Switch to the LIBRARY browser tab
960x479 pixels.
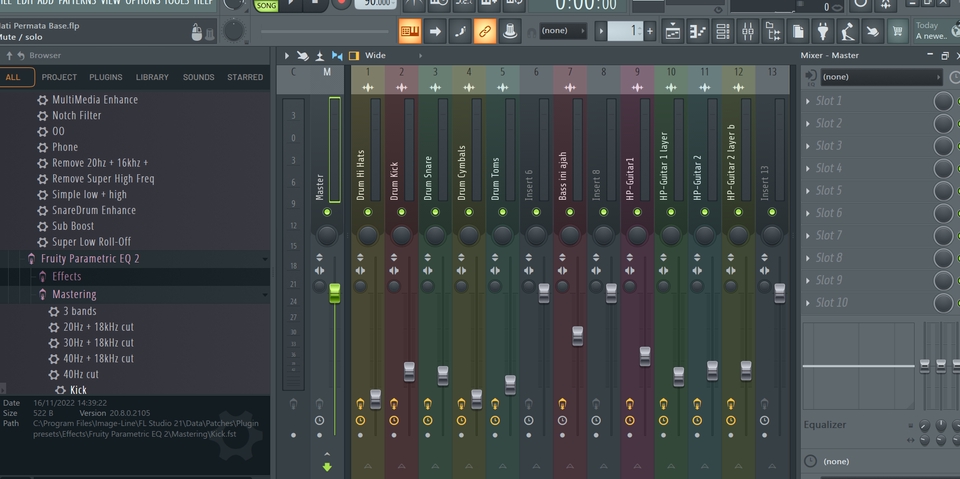click(152, 77)
